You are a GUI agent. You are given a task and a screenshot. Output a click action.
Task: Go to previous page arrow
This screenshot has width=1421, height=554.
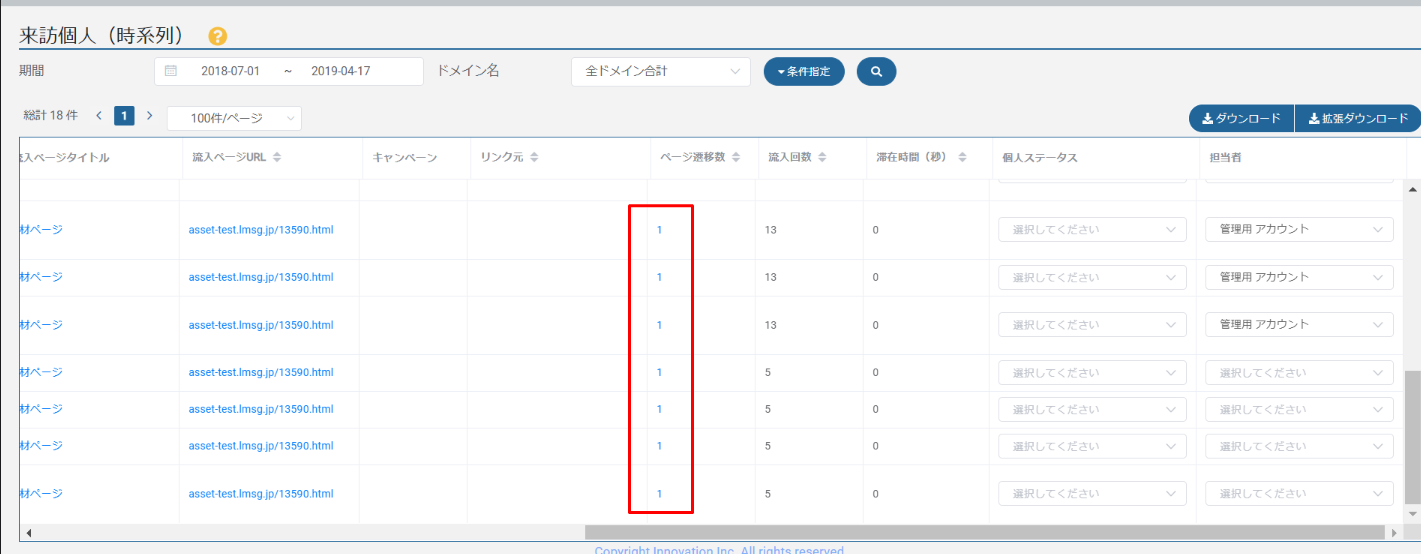coord(99,116)
